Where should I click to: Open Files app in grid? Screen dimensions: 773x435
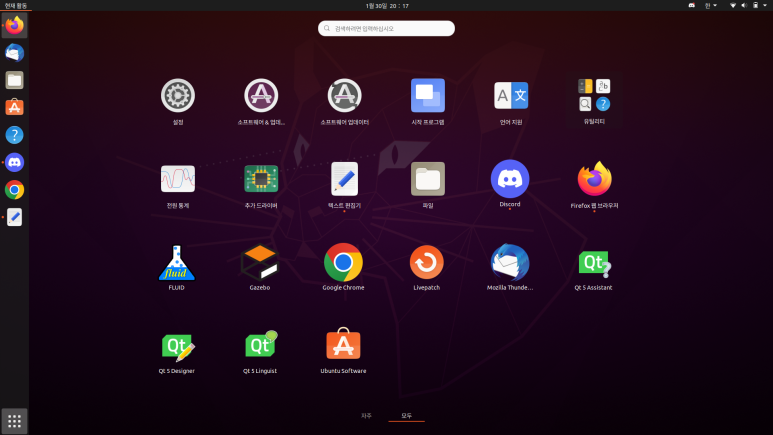click(428, 179)
